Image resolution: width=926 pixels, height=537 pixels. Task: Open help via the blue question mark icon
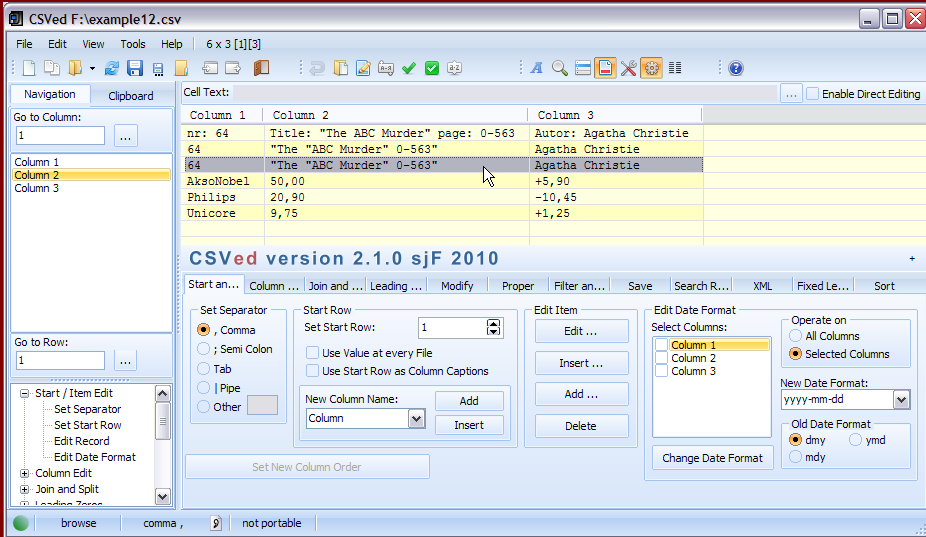(x=736, y=68)
